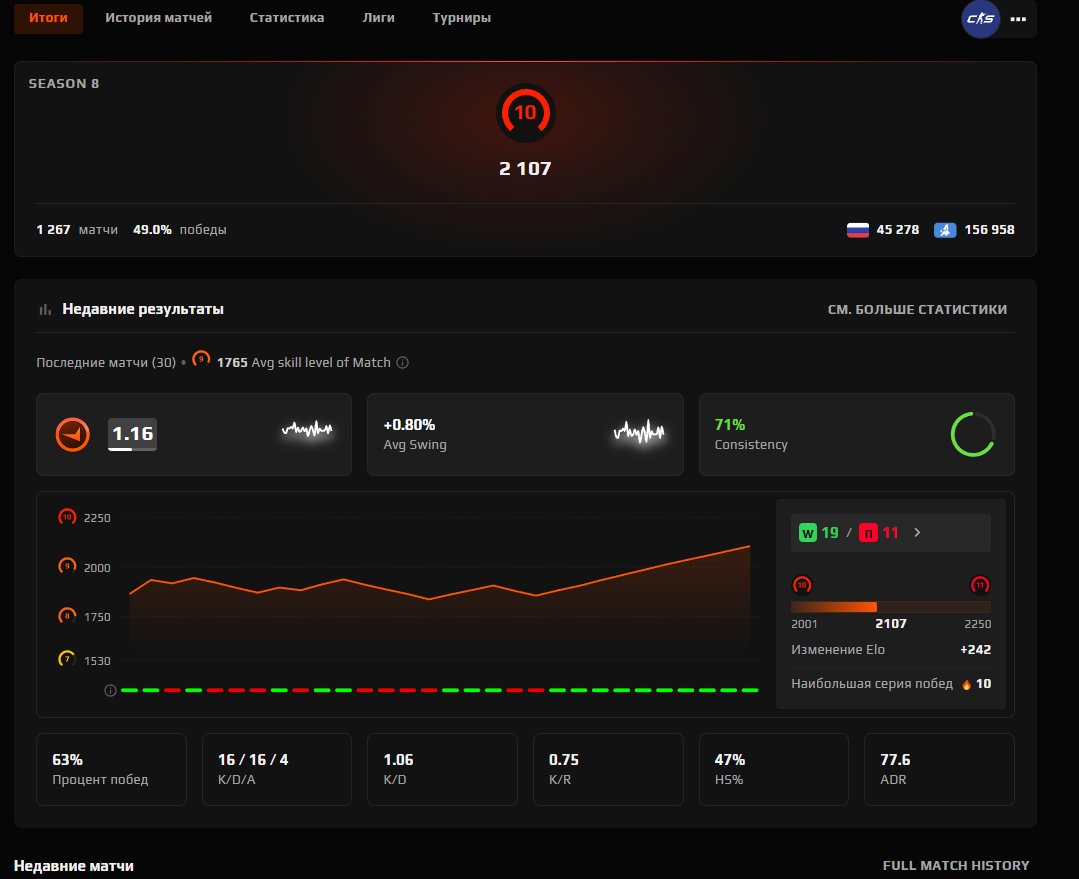Click the green Consistency ring
Viewport: 1079px width, 879px height.
coord(972,434)
